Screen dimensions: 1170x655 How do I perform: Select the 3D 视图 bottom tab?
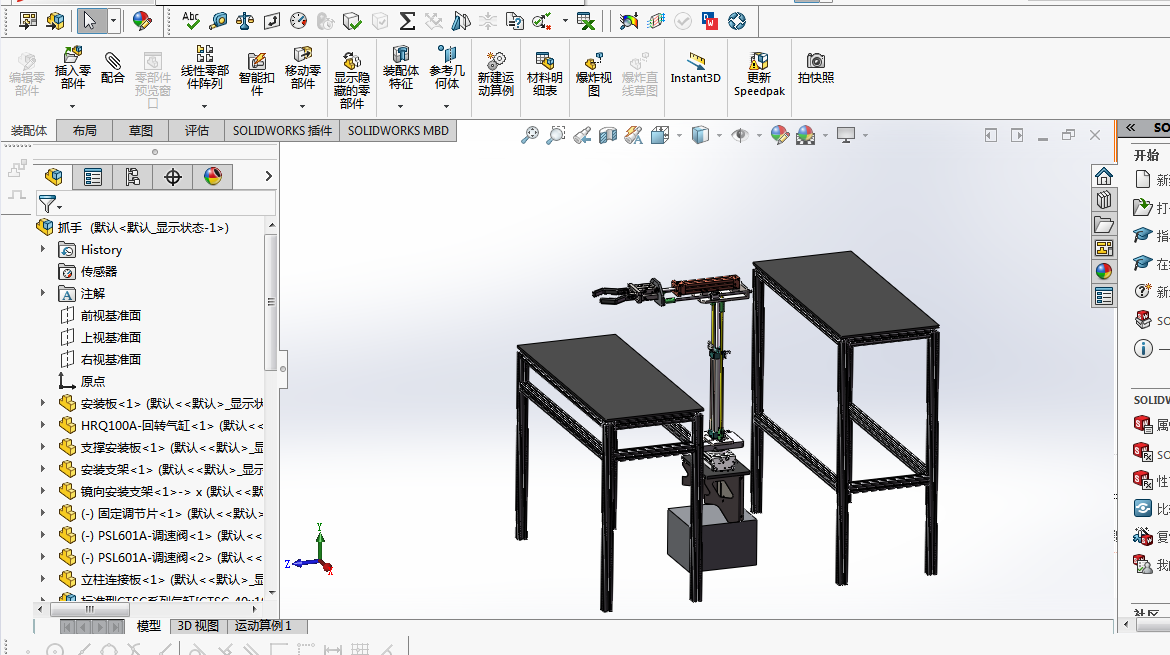(198, 626)
